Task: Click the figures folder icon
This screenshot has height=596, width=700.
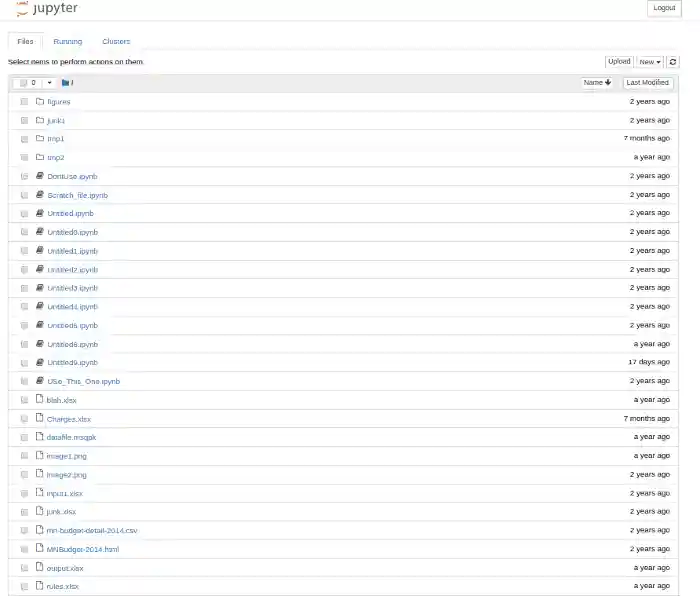Action: coord(40,101)
